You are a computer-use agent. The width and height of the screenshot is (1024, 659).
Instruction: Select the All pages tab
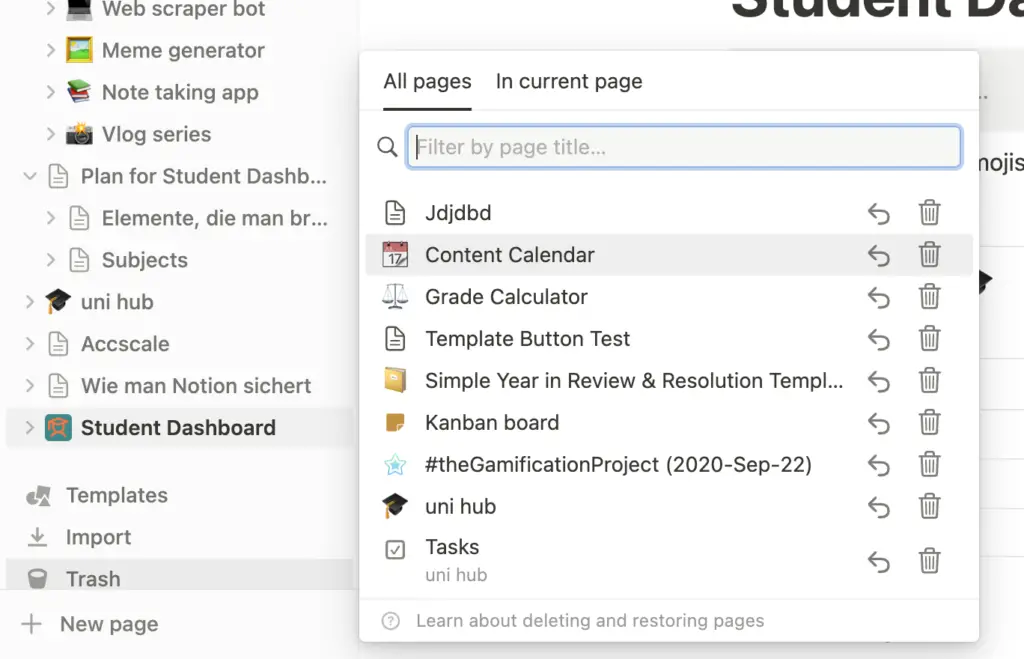(427, 82)
